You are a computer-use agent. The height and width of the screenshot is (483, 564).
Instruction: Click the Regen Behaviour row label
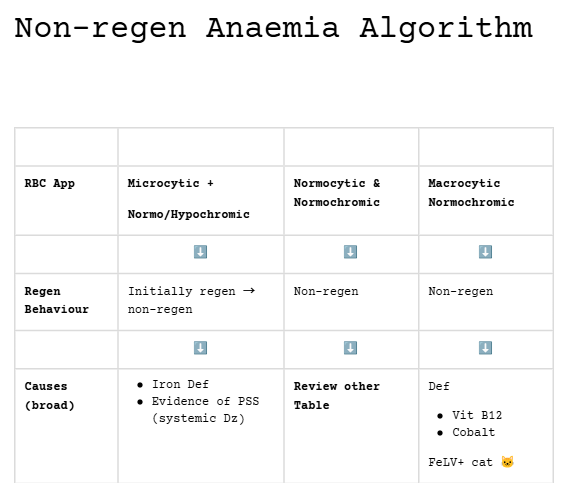(56, 300)
